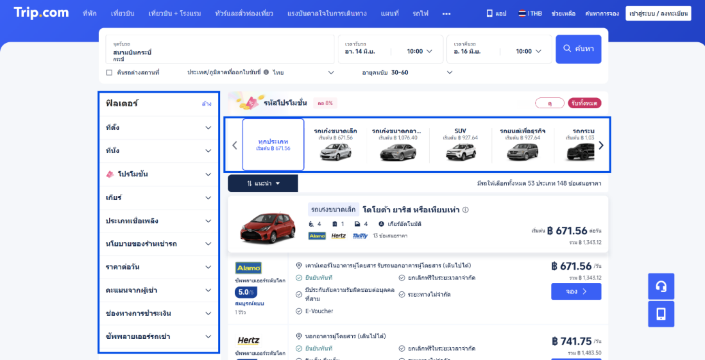Open the phone floating button below the headset

pyautogui.click(x=661, y=314)
